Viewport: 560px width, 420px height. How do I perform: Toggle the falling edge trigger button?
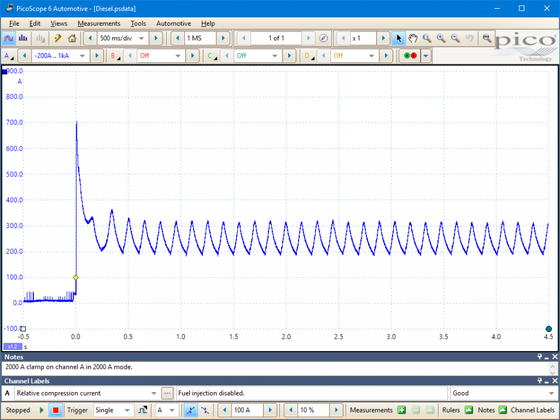pos(205,410)
